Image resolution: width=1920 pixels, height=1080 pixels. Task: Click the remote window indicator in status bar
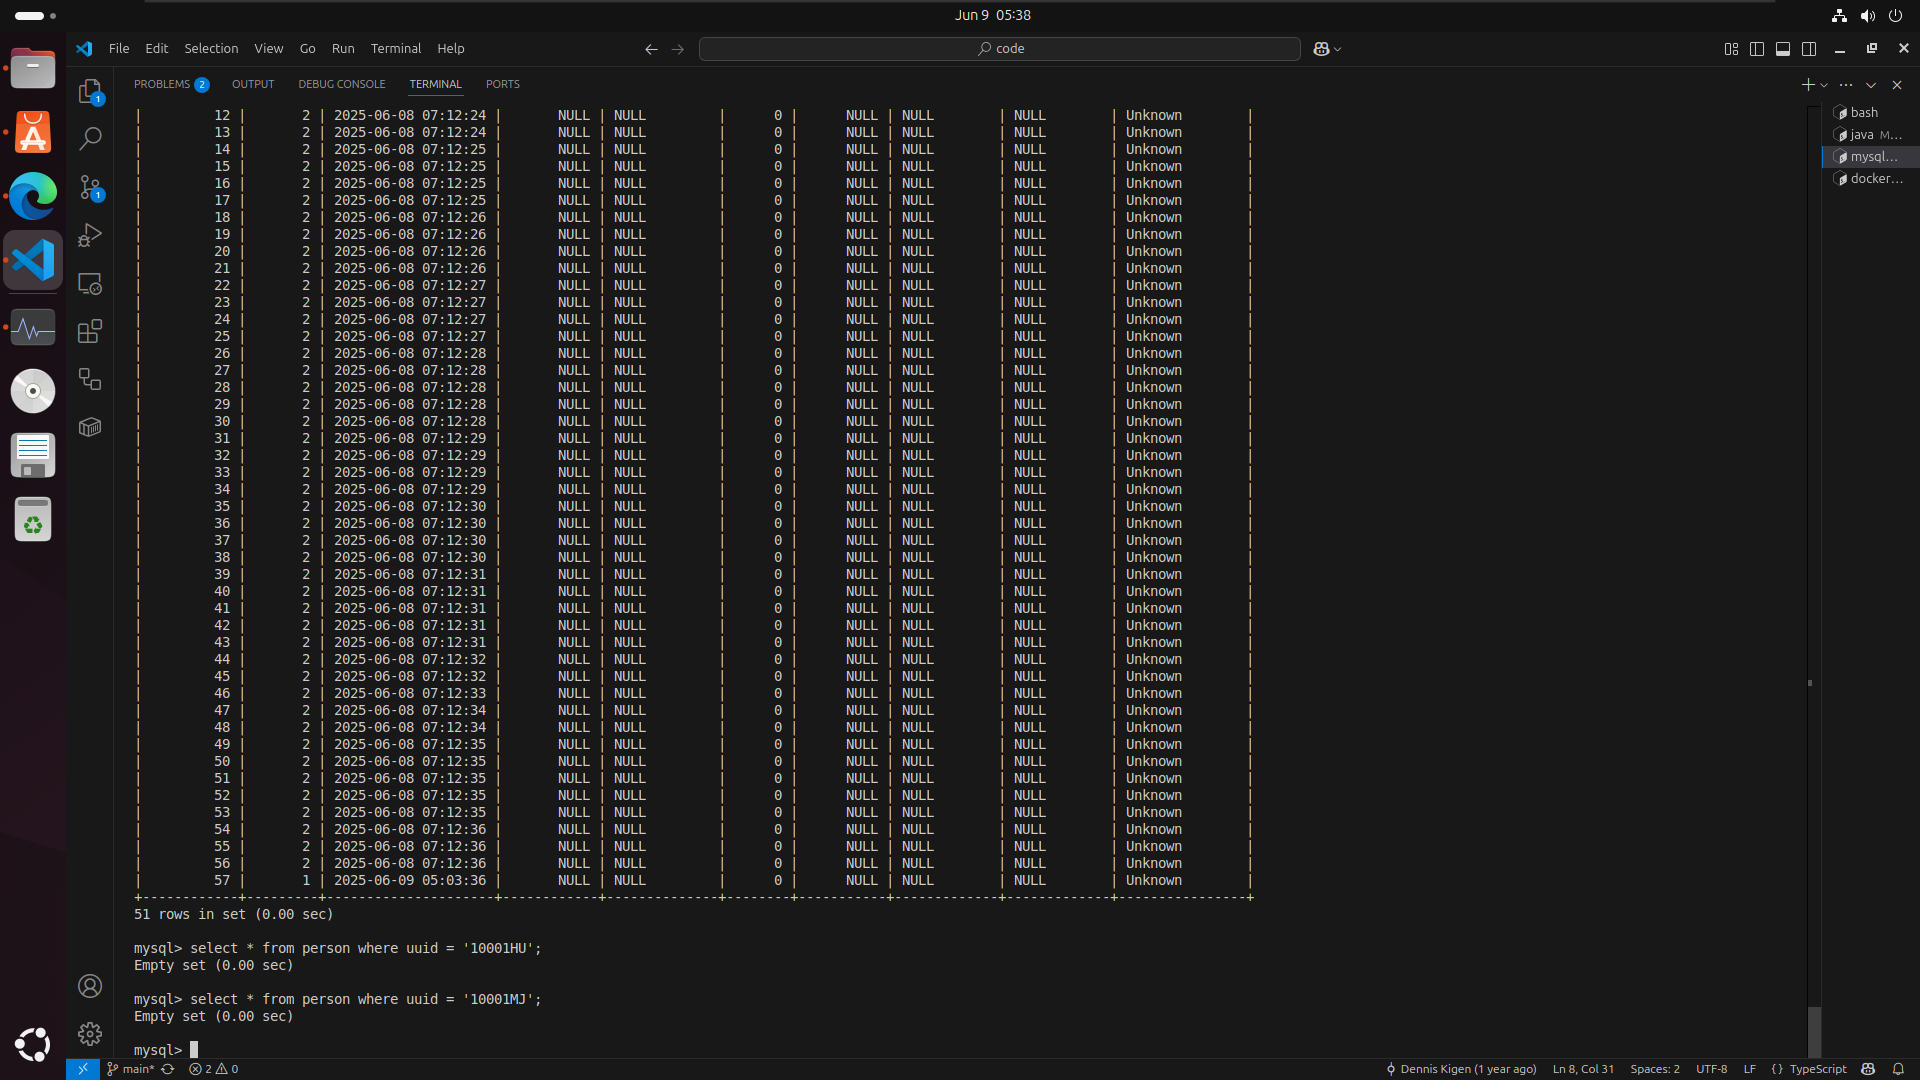(x=83, y=1069)
